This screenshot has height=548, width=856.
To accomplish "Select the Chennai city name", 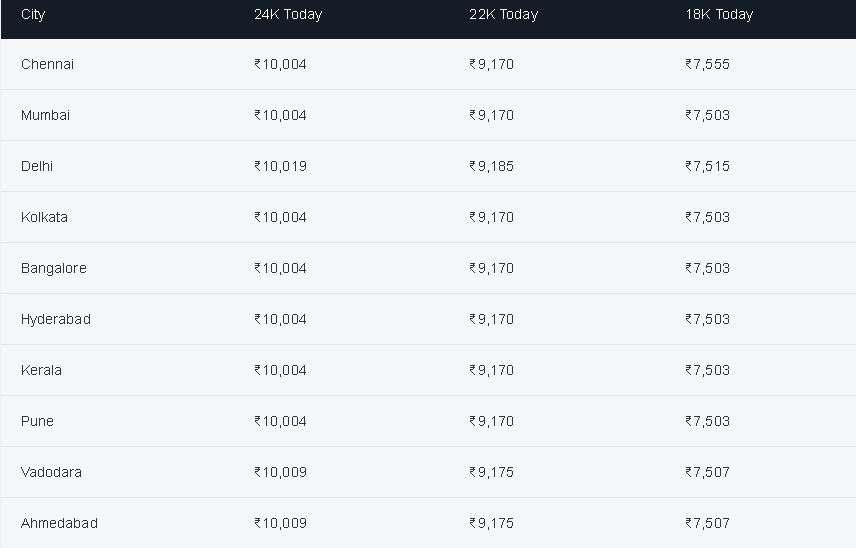I will tap(47, 64).
